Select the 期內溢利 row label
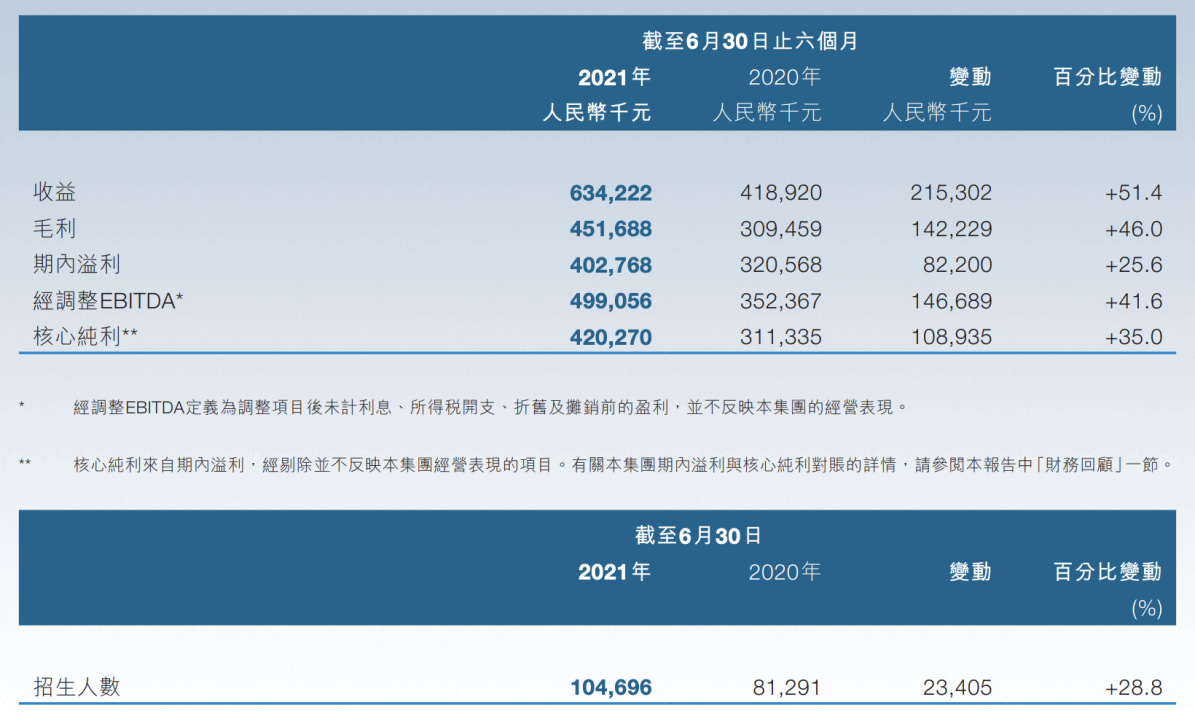The image size is (1195, 713). (77, 265)
